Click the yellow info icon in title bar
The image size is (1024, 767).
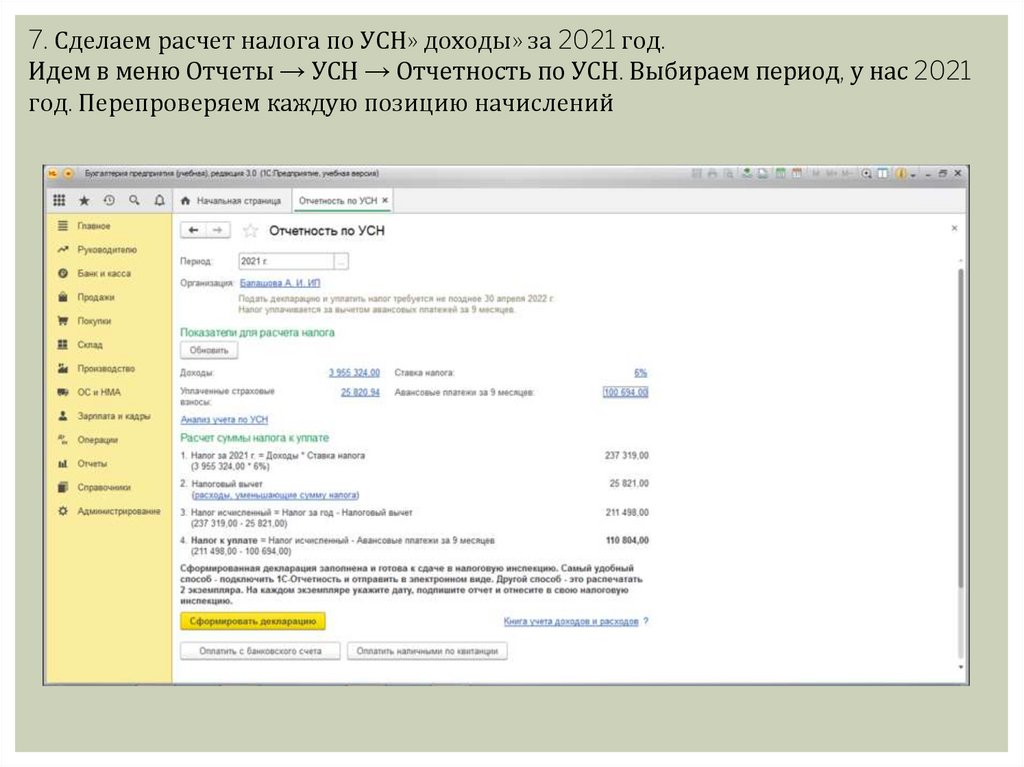900,173
